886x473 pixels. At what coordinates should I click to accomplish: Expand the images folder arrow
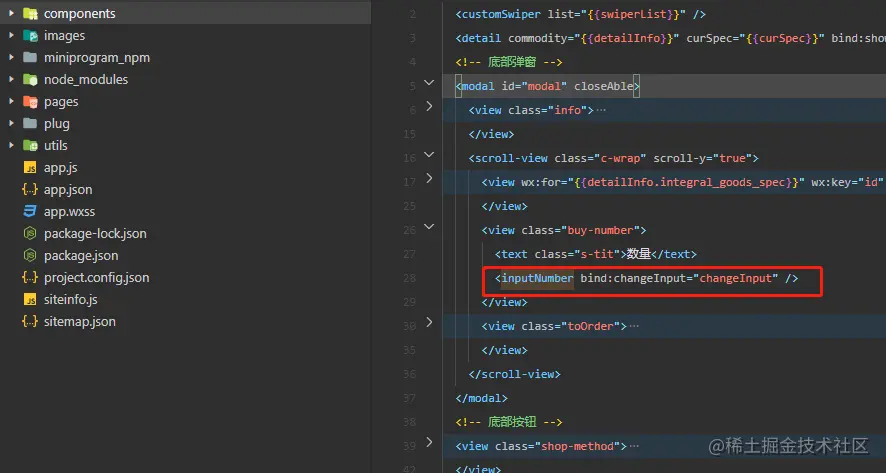[x=11, y=36]
